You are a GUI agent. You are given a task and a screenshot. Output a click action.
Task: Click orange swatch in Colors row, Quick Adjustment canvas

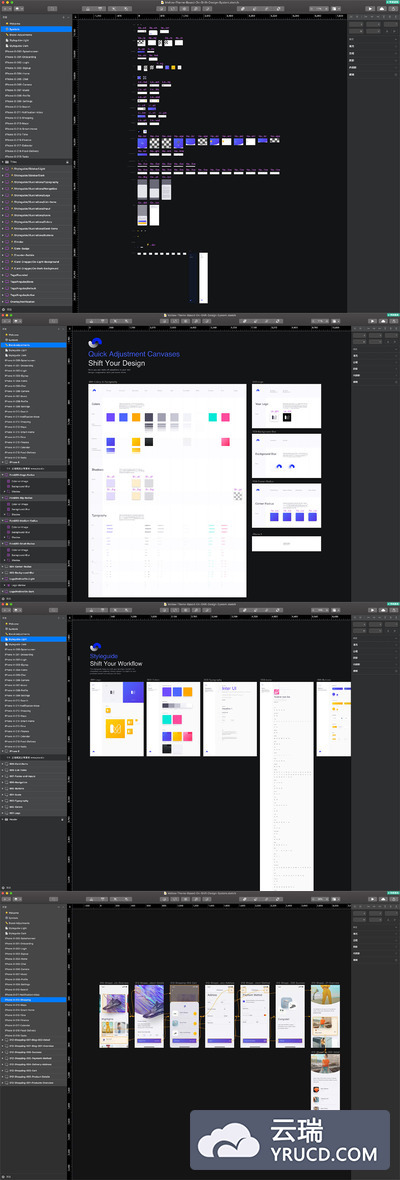(x=136, y=417)
